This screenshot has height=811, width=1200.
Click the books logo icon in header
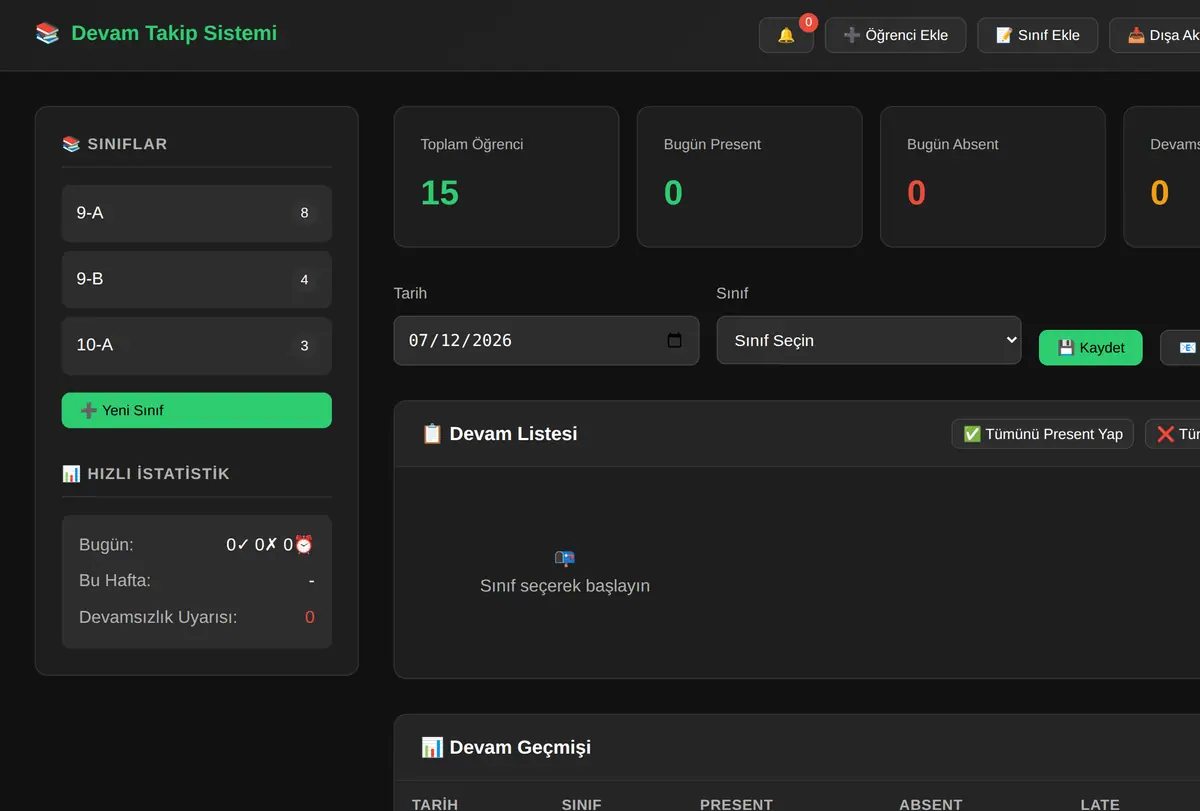click(47, 33)
